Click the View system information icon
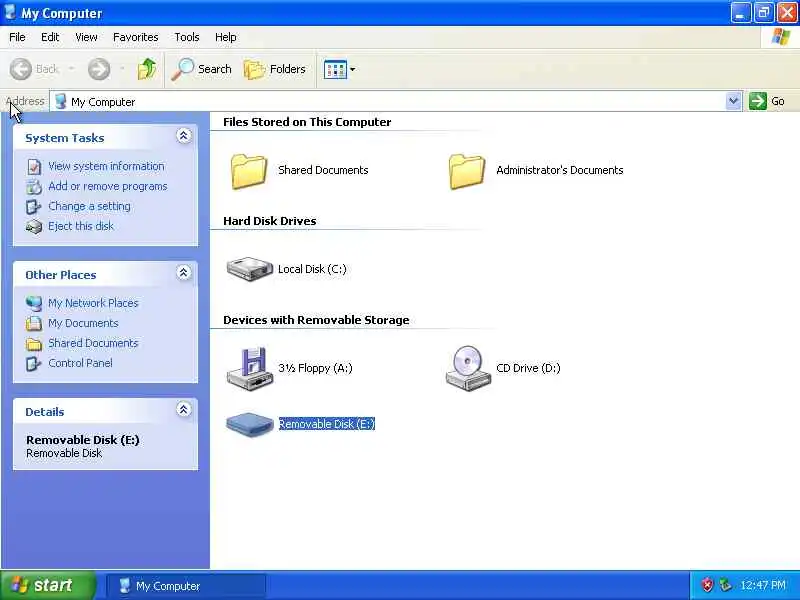 (34, 167)
